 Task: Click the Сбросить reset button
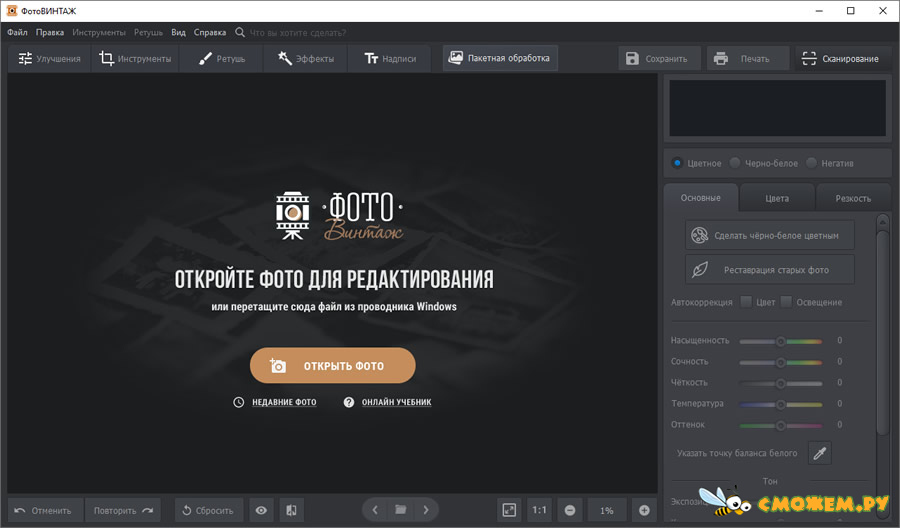[208, 510]
